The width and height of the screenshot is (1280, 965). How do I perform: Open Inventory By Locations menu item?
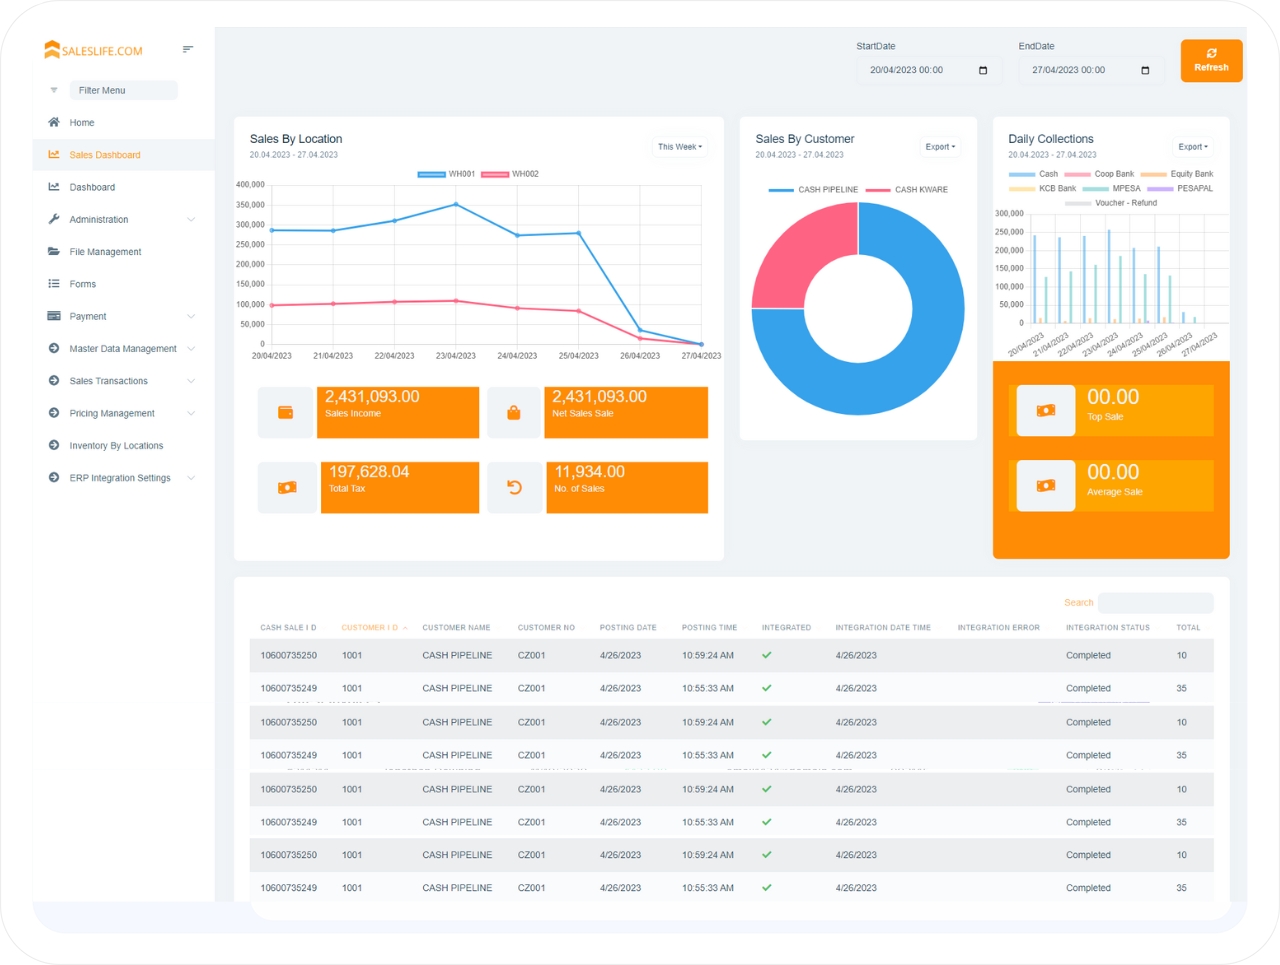tap(124, 445)
